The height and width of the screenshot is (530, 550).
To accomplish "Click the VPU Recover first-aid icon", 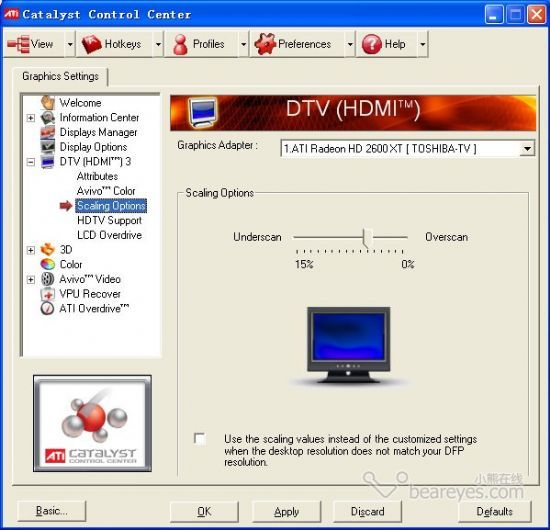I will [48, 294].
